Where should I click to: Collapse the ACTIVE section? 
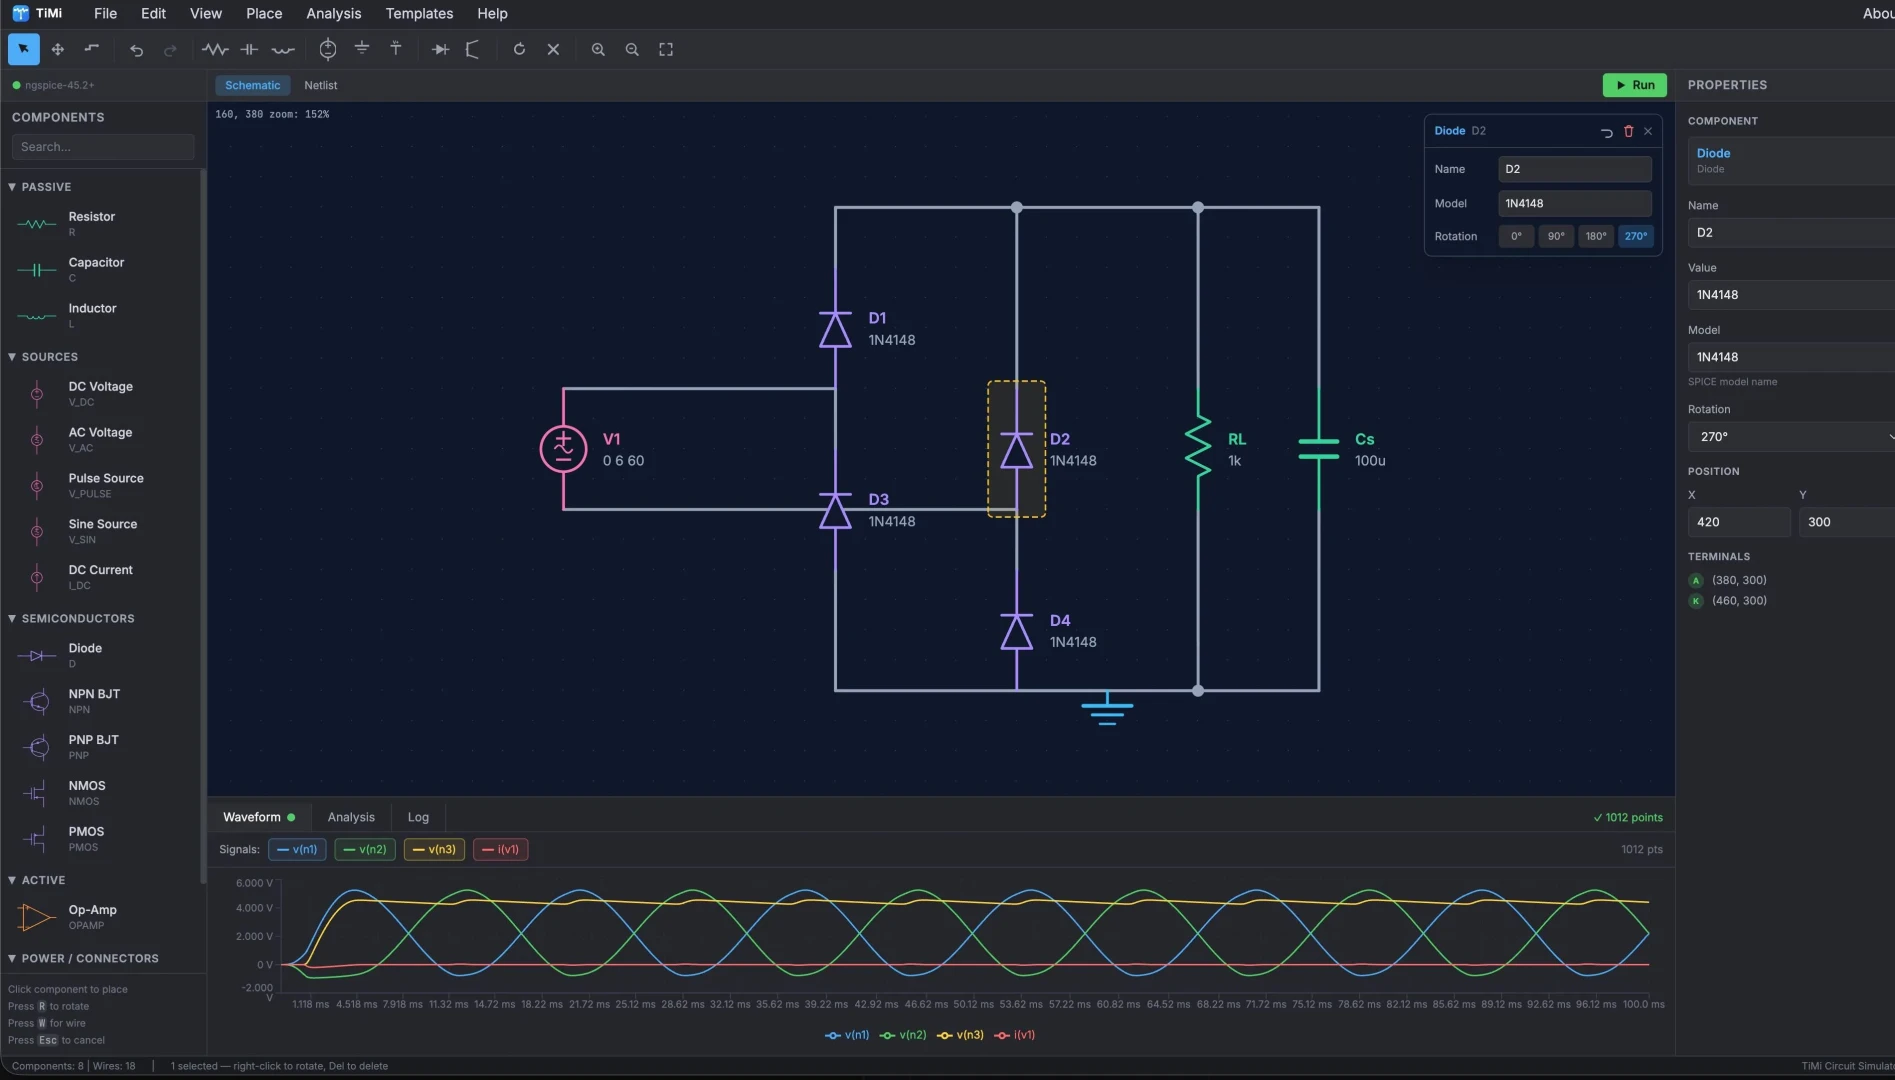tap(37, 880)
